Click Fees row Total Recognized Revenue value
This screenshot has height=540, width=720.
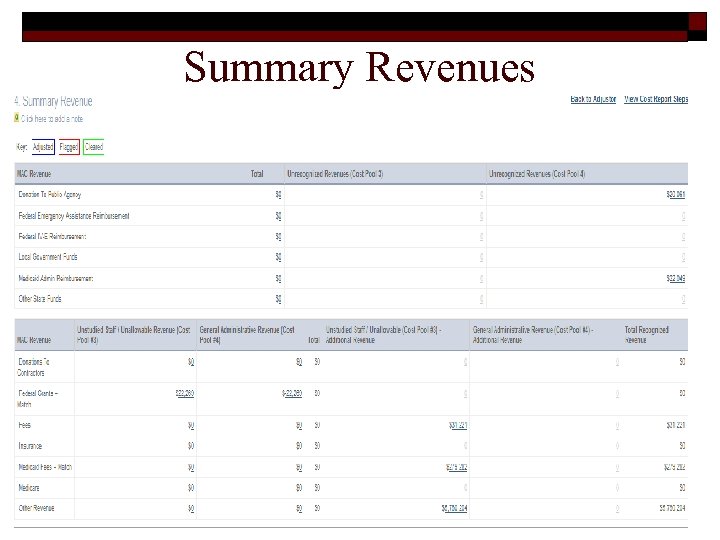point(675,426)
